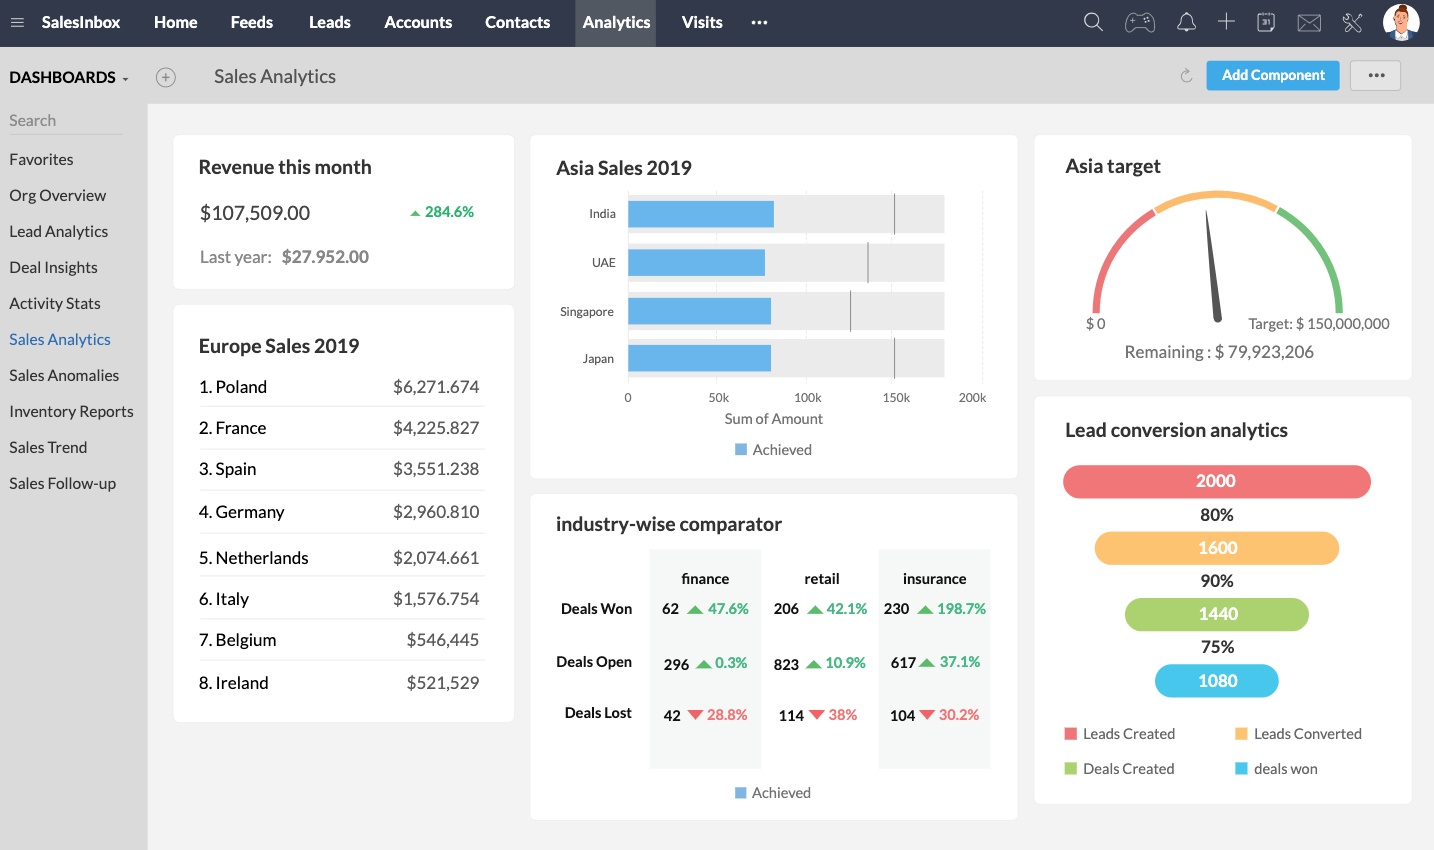The height and width of the screenshot is (850, 1434).
Task: Open the mail envelope icon
Action: pos(1309,21)
